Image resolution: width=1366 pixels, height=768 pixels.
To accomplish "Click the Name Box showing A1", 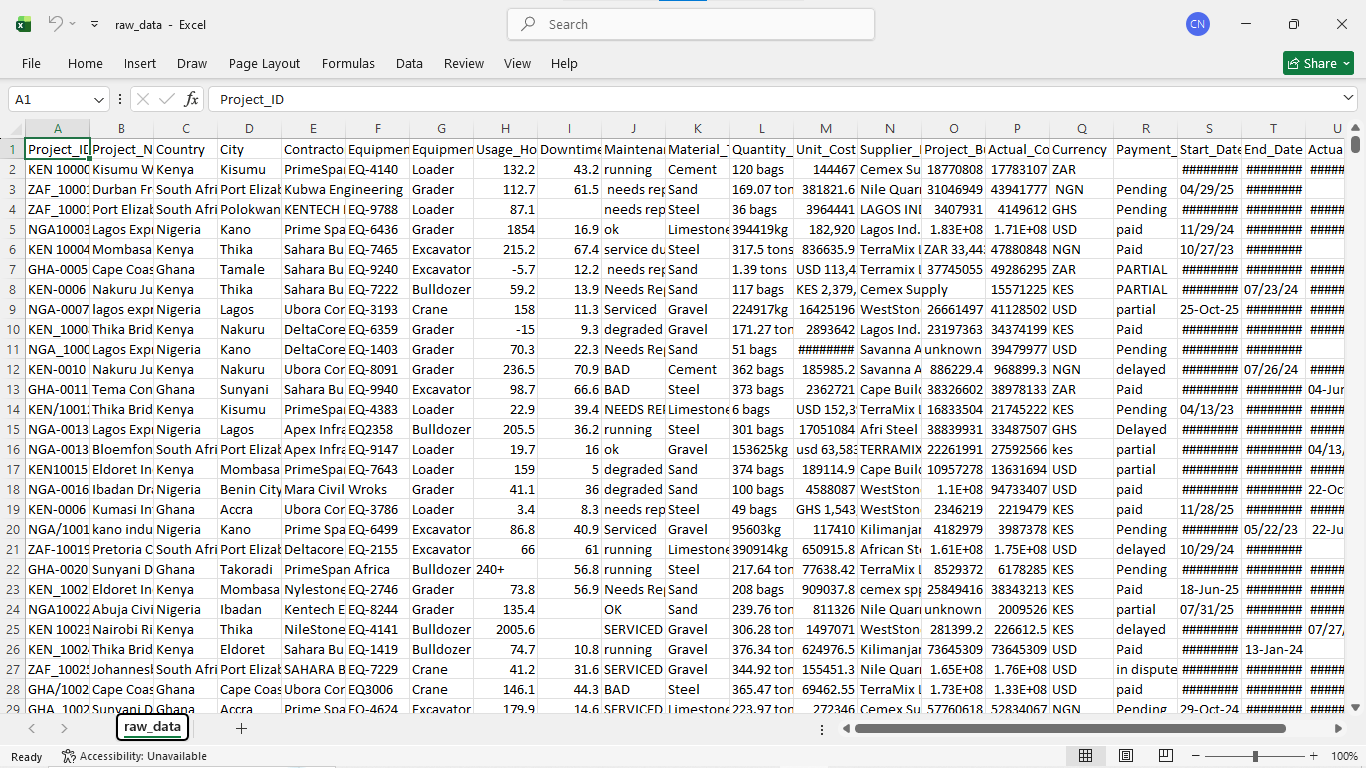I will pyautogui.click(x=50, y=99).
